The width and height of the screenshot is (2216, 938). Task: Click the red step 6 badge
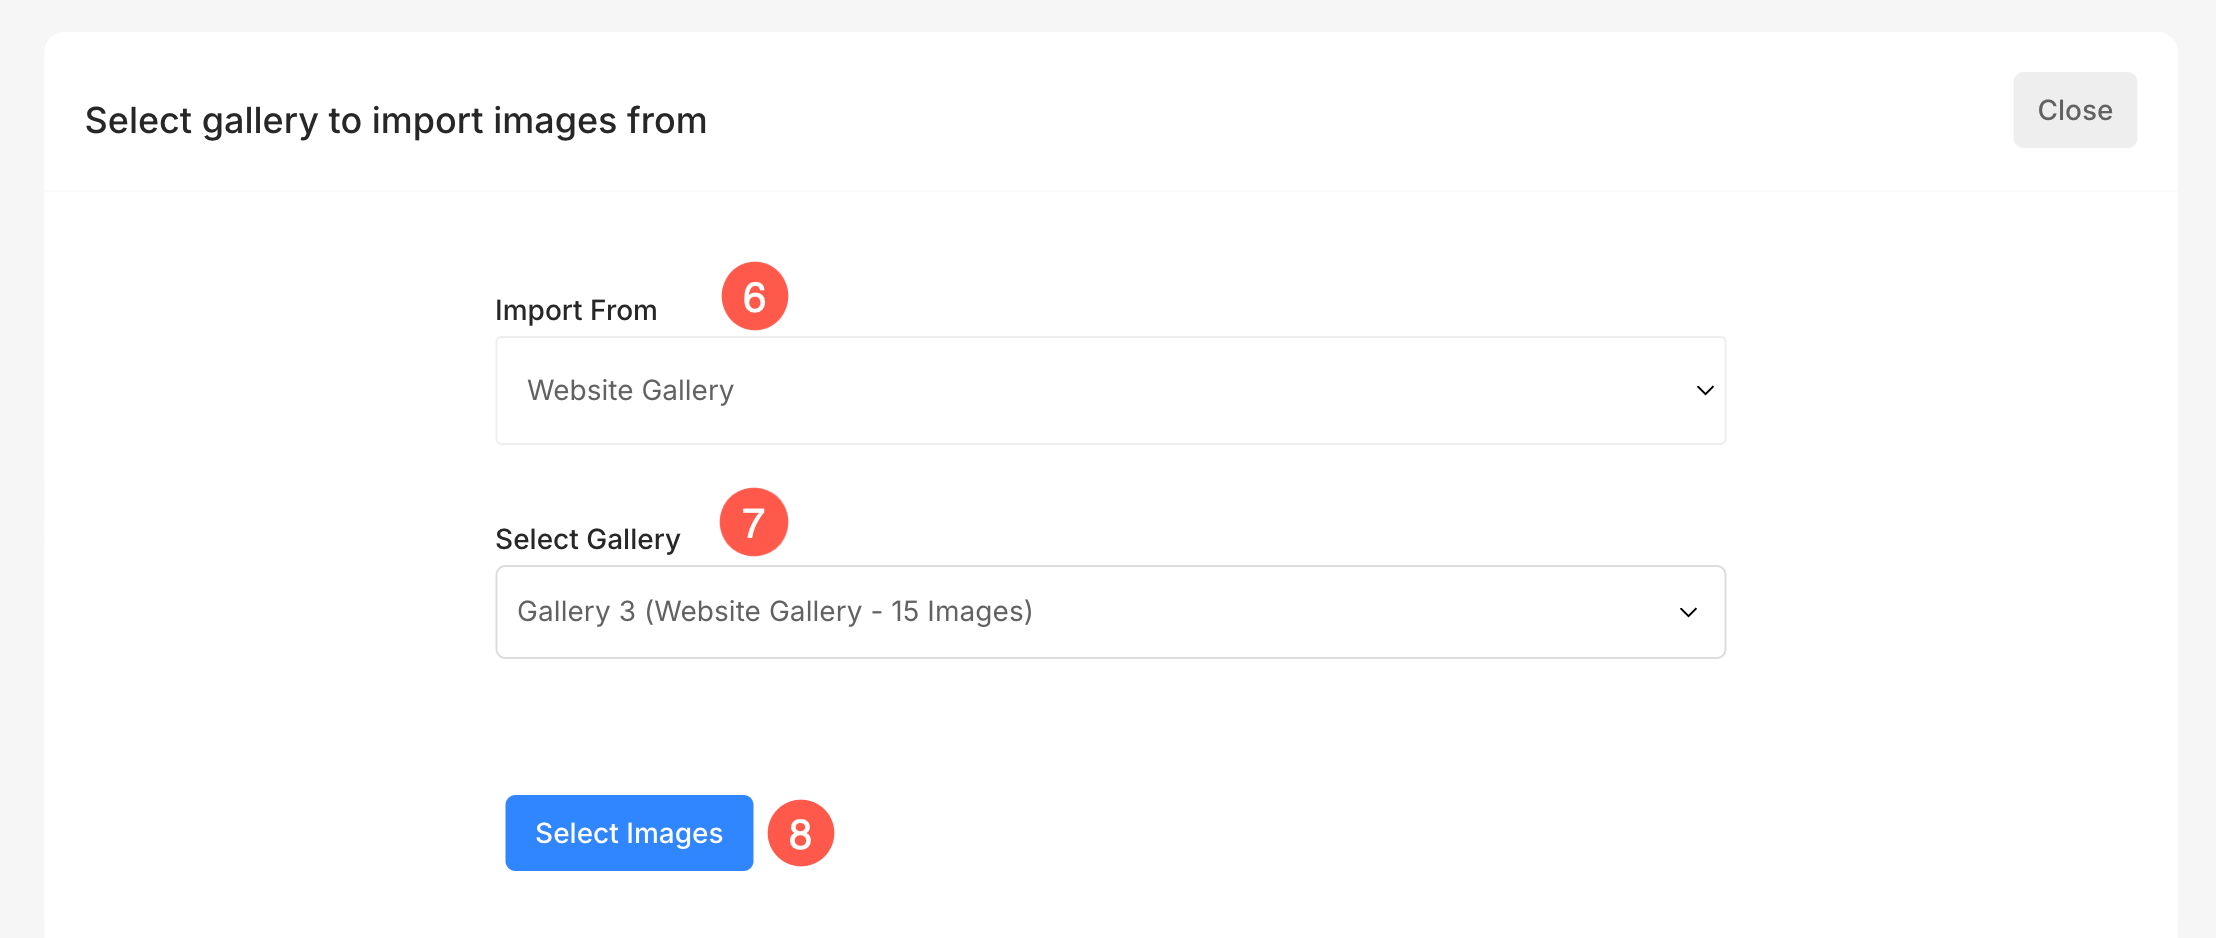tap(755, 296)
